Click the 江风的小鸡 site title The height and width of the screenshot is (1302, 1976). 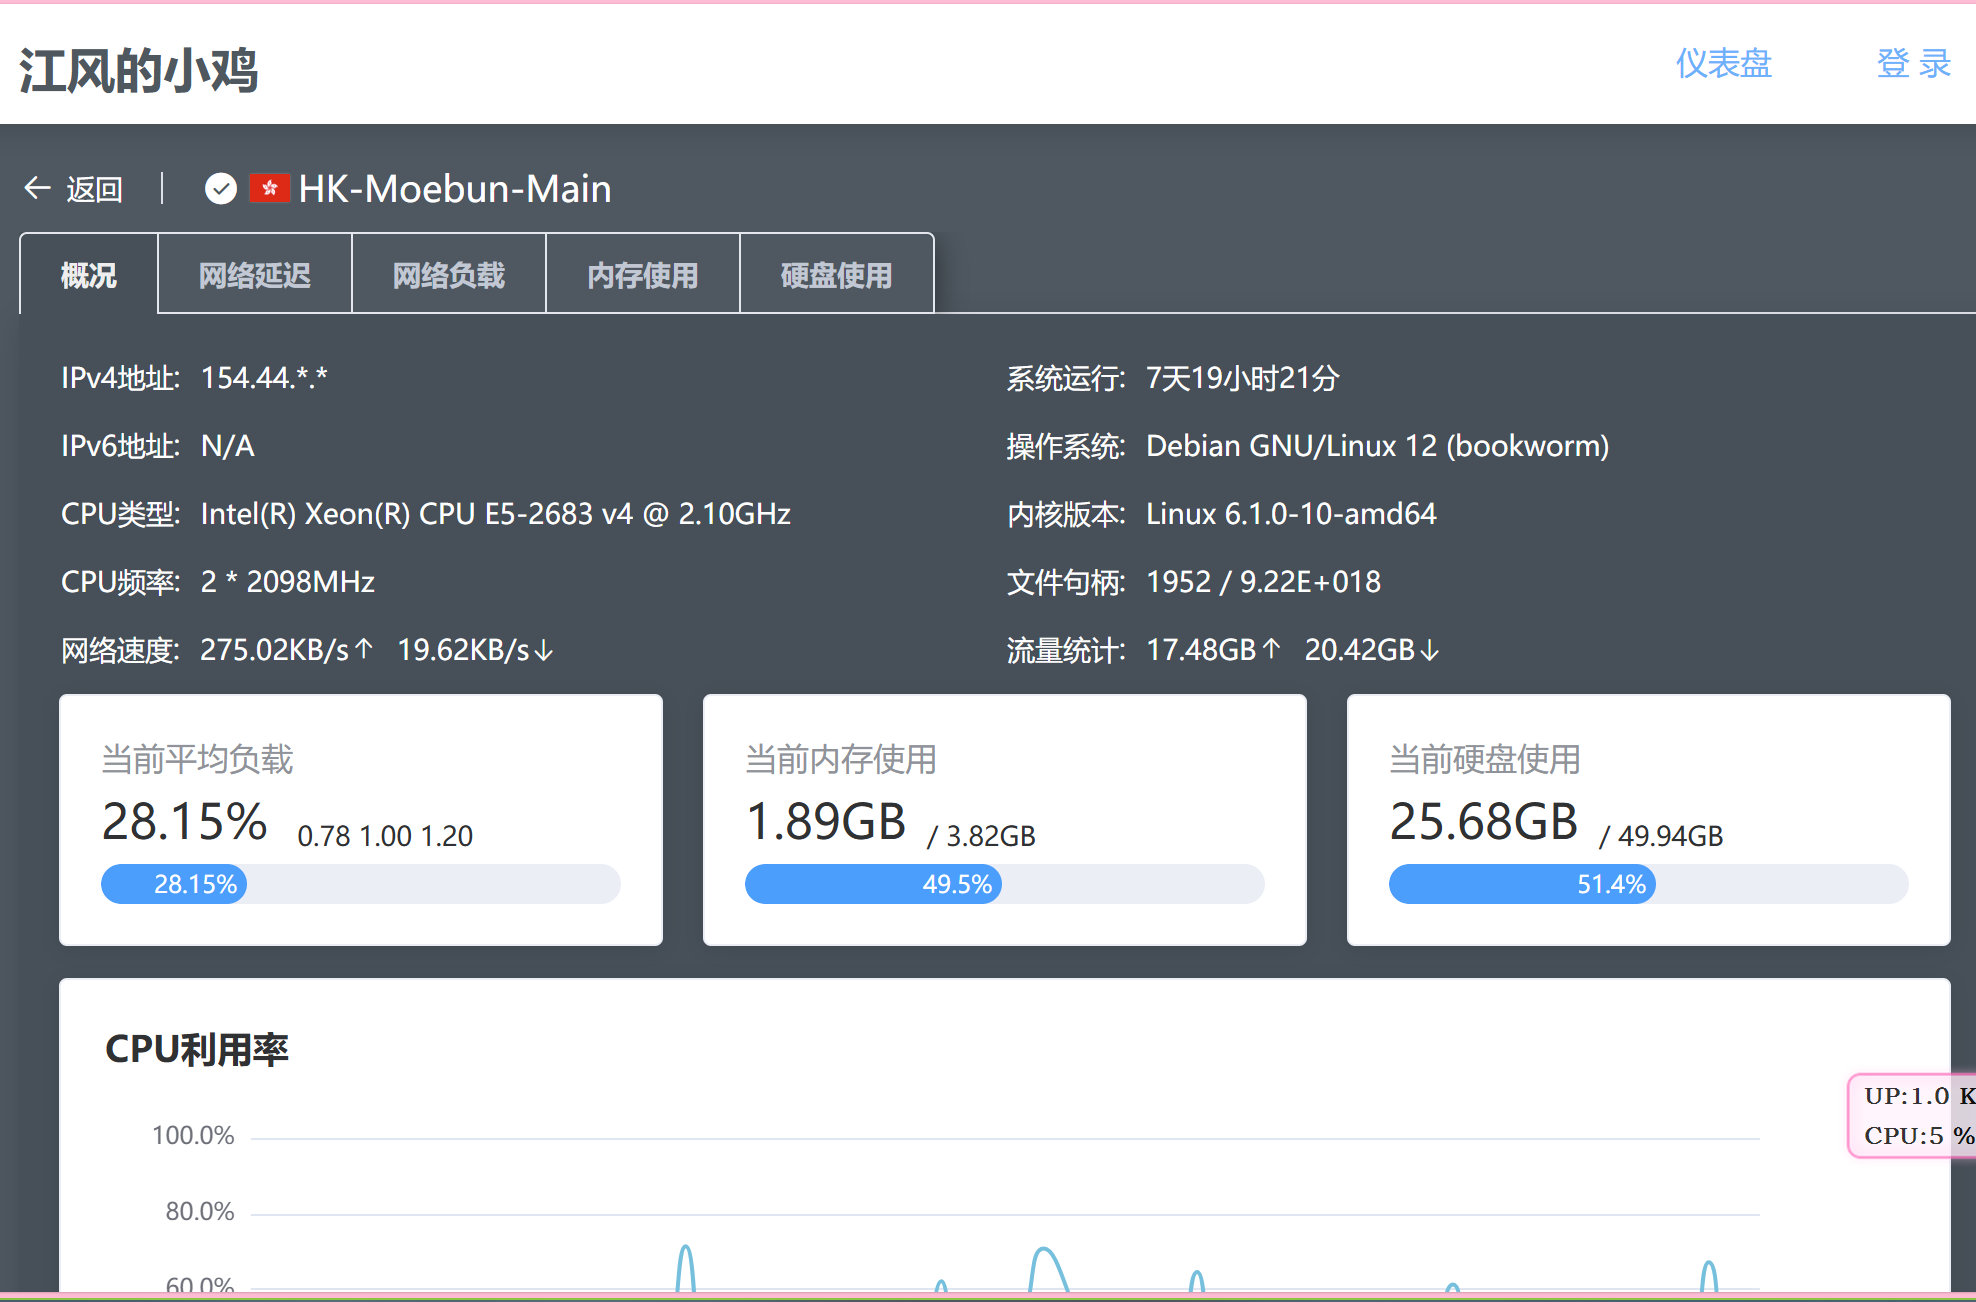click(139, 71)
